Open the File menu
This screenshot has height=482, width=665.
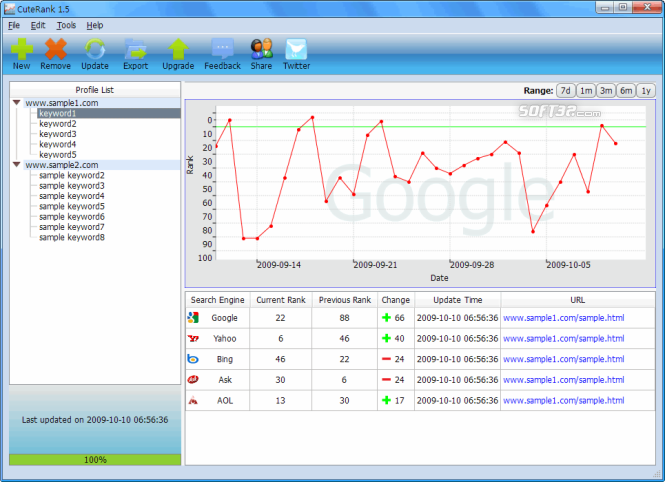(14, 25)
